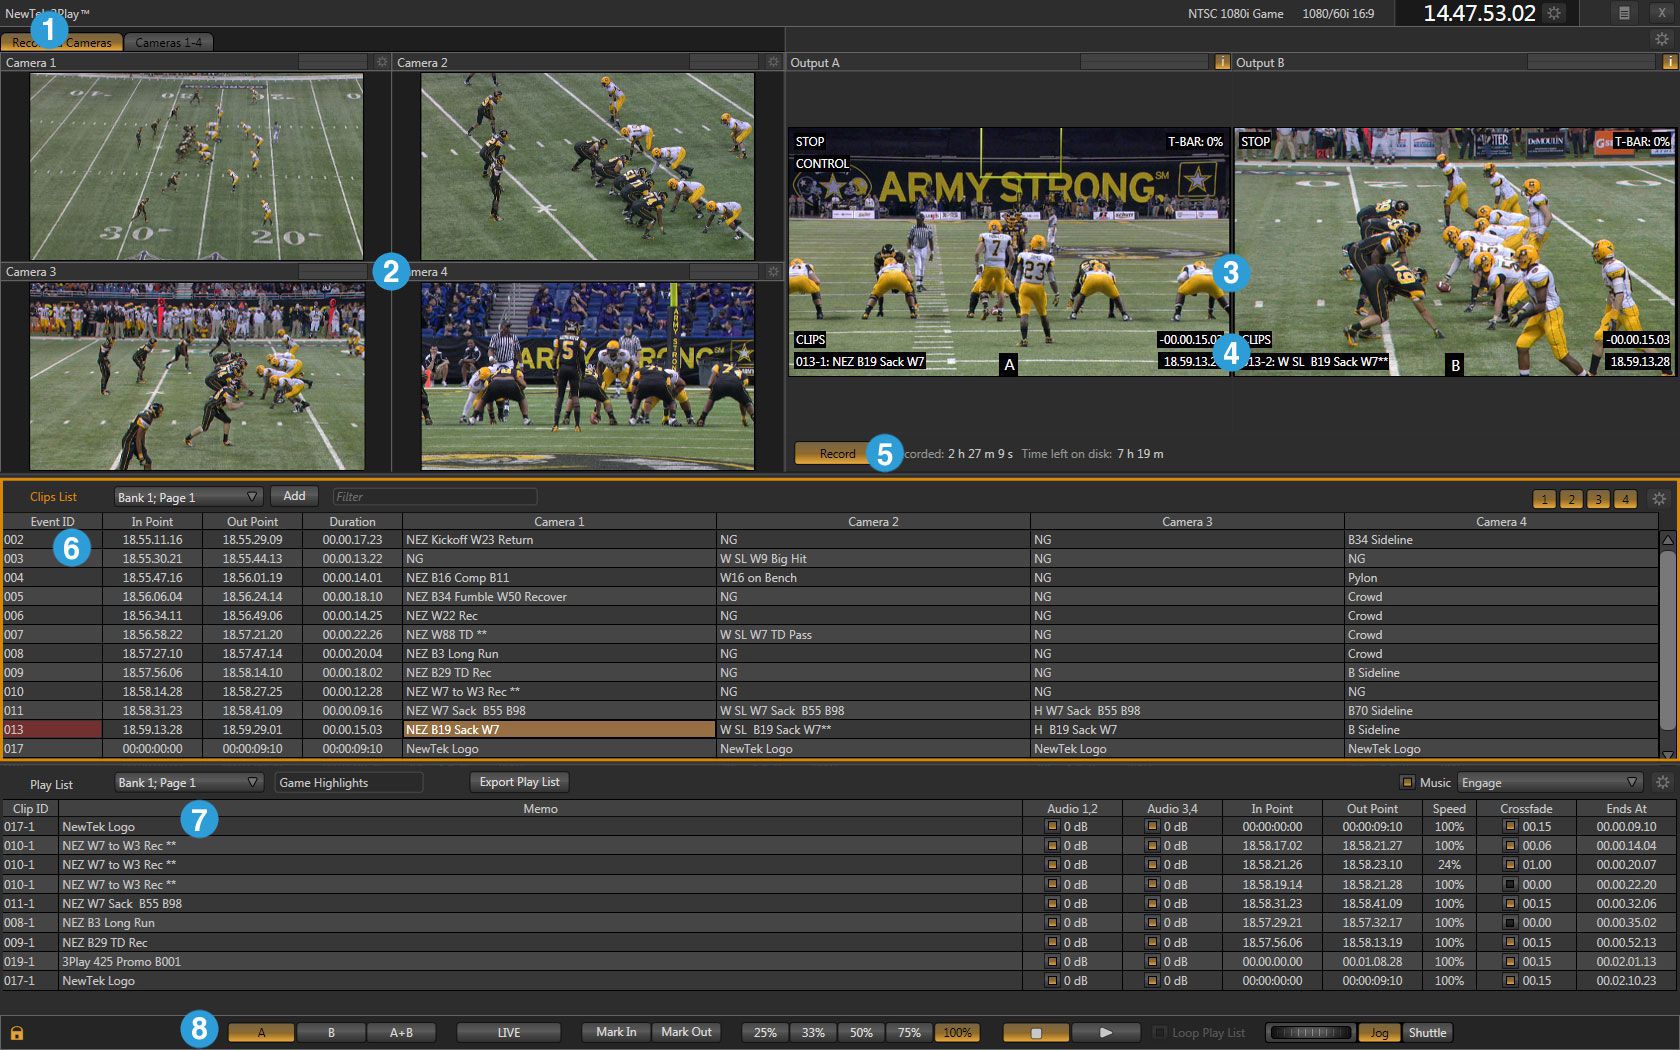Select clips page 3 button
Screen dimensions: 1680x1050
1599,499
